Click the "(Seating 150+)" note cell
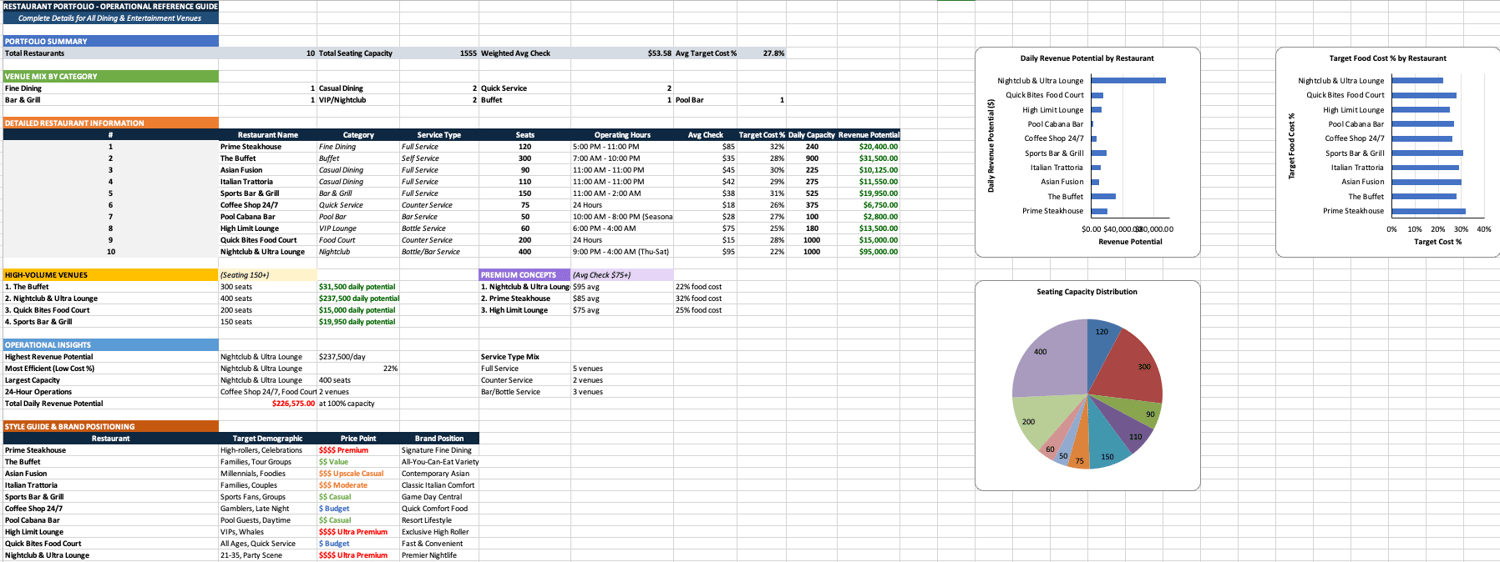Screen dimensions: 1500x562 (268, 275)
